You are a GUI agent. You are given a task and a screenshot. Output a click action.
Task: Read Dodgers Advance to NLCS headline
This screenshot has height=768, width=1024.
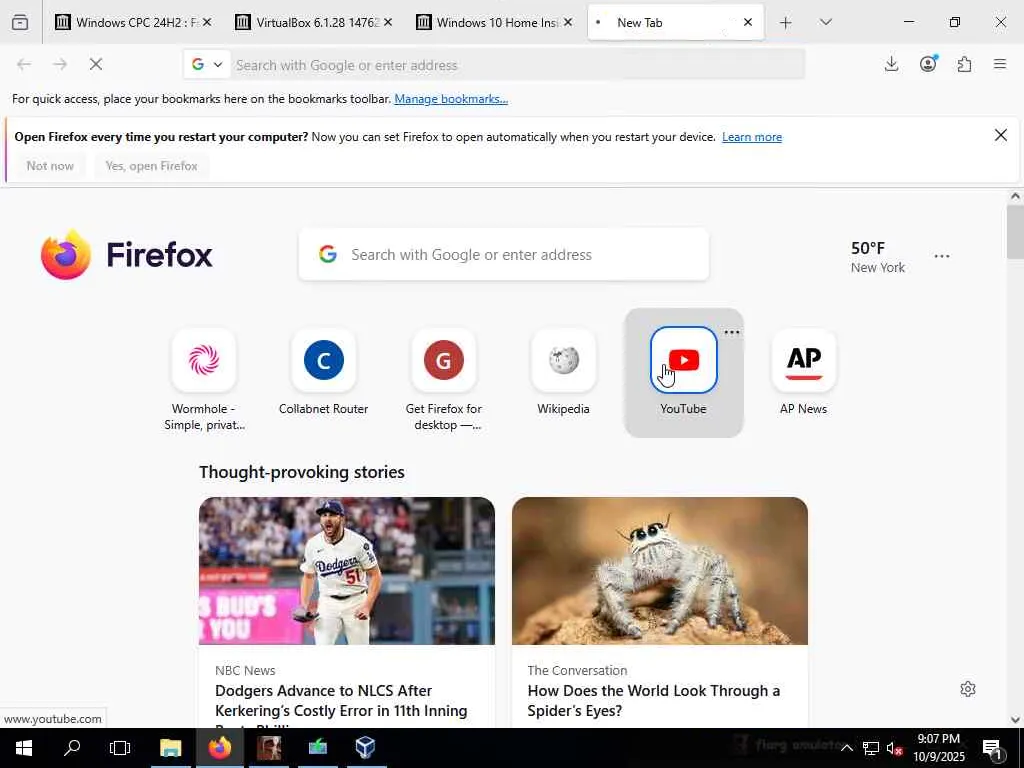(341, 701)
